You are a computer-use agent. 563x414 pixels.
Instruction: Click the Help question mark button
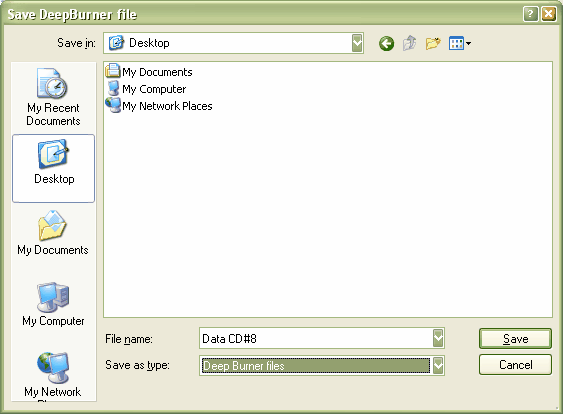click(530, 14)
